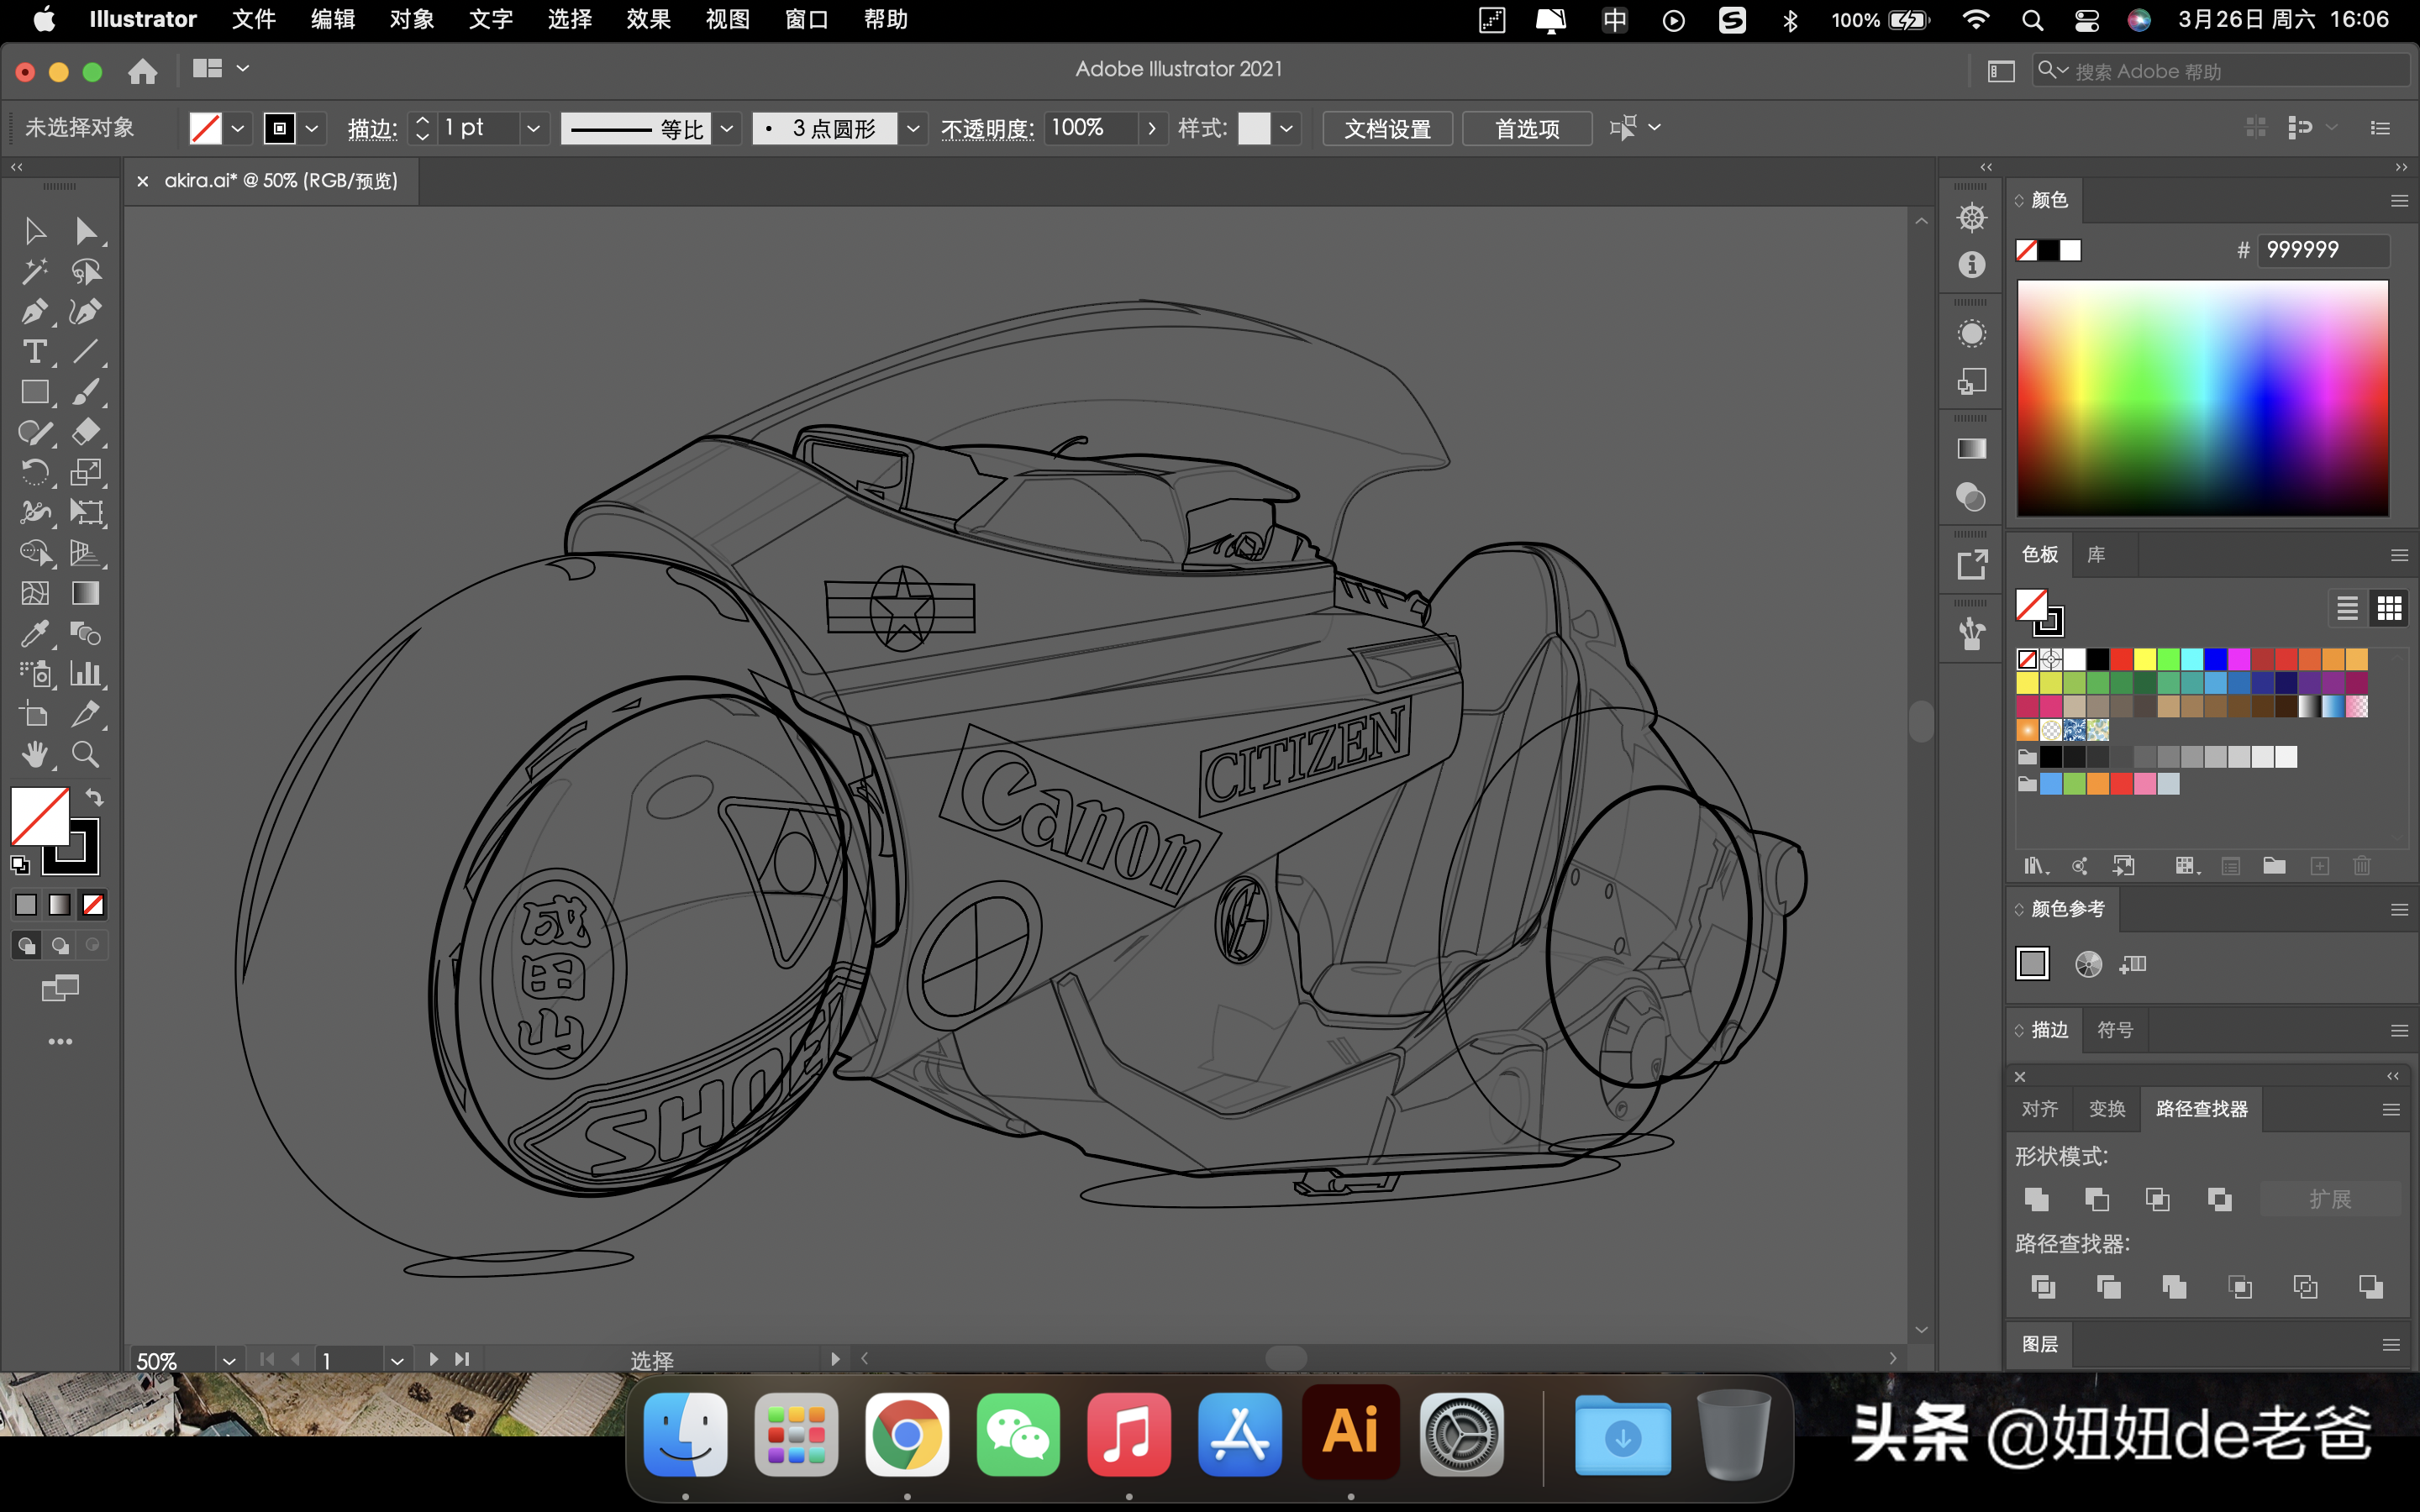
Task: Select the Paintbrush tool
Action: tap(86, 391)
